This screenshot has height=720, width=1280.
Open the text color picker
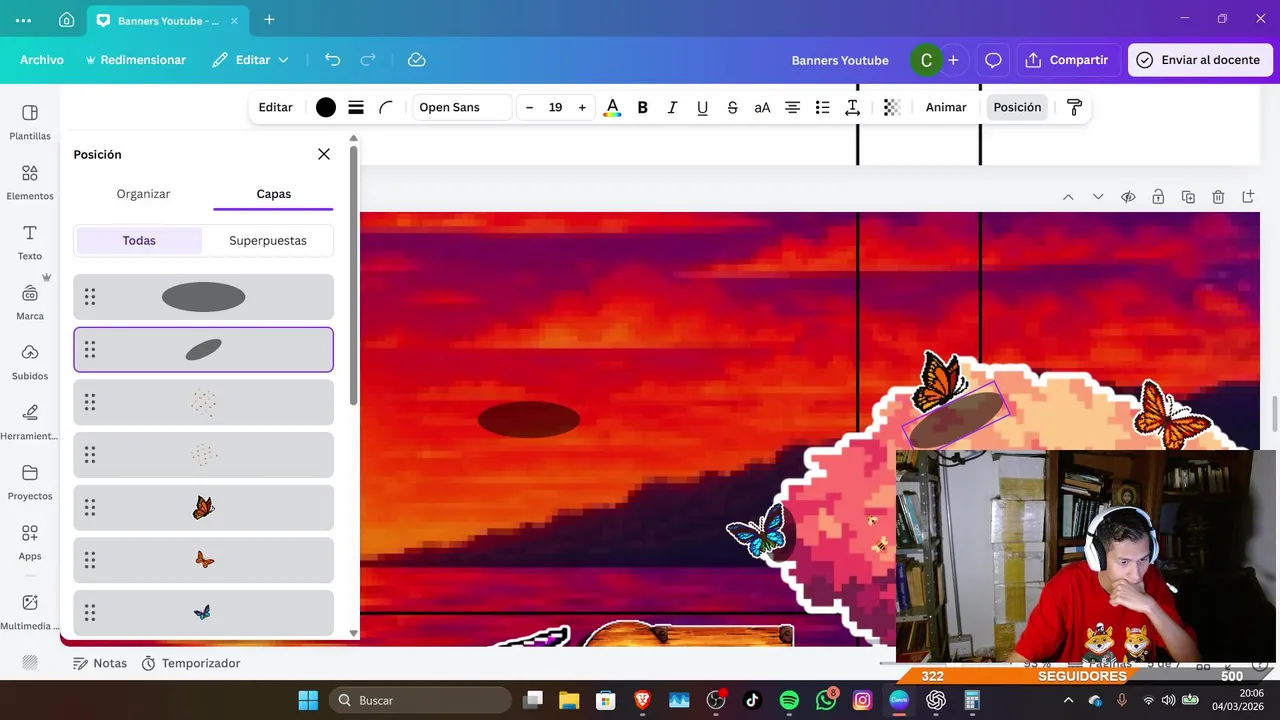click(x=613, y=107)
